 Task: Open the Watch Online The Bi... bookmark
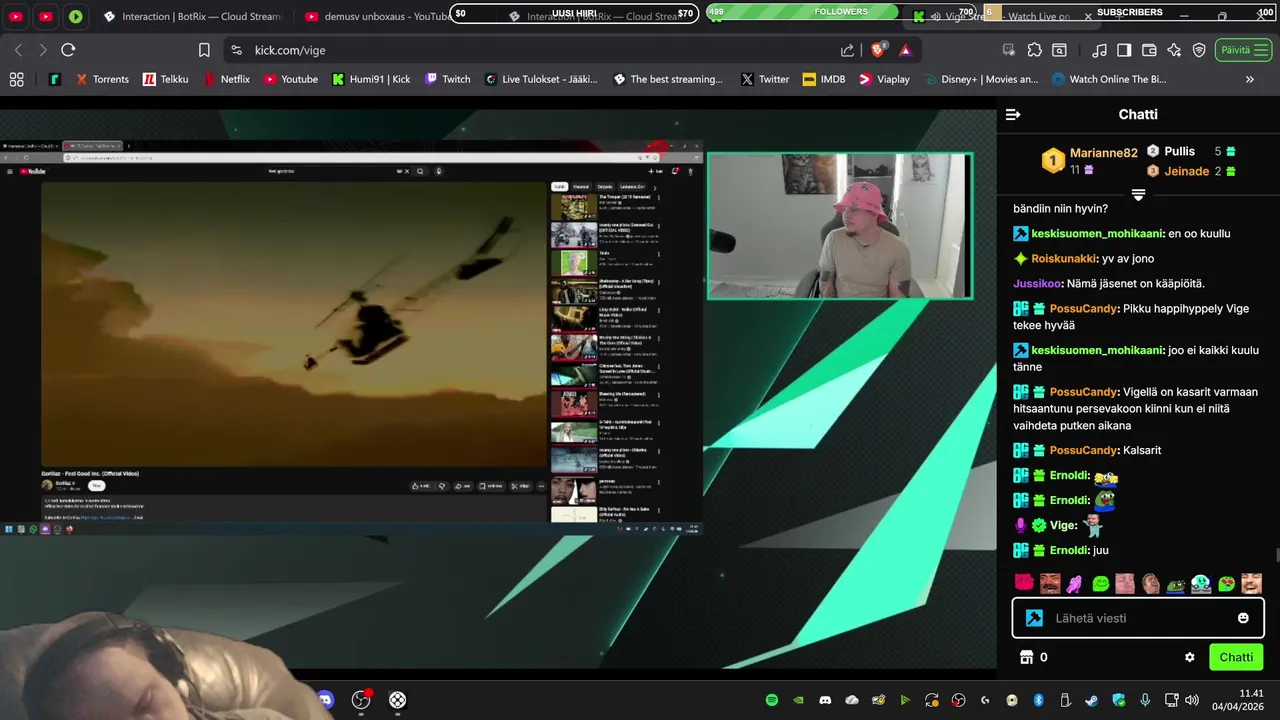click(x=1108, y=79)
